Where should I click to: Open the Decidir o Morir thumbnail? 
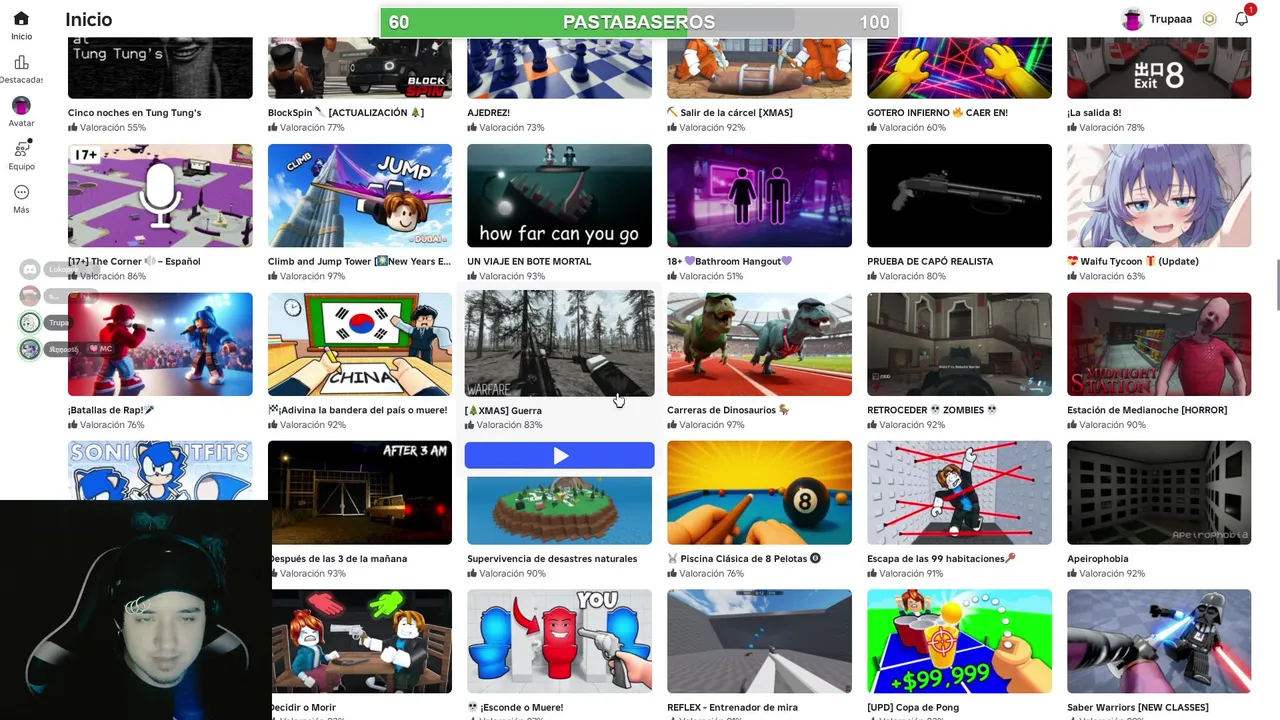click(x=362, y=641)
